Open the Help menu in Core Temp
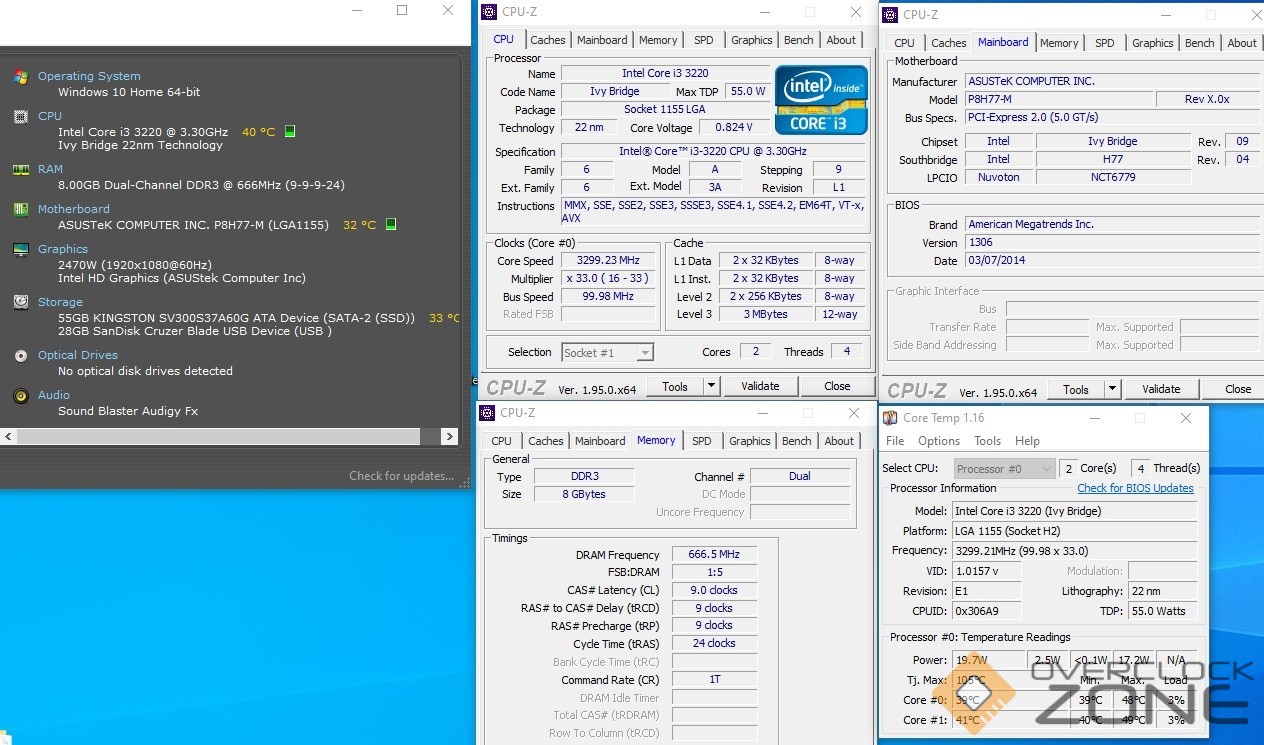 [1027, 441]
